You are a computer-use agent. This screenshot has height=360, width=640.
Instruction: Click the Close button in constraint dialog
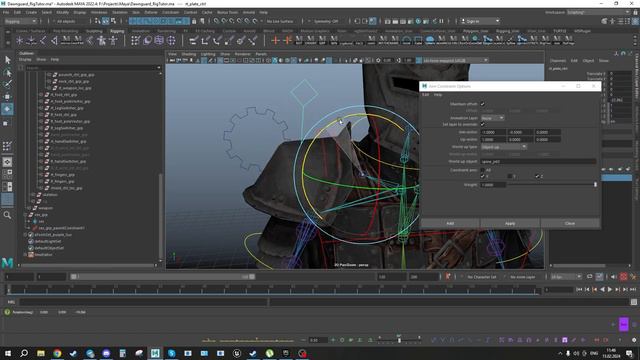pos(570,223)
